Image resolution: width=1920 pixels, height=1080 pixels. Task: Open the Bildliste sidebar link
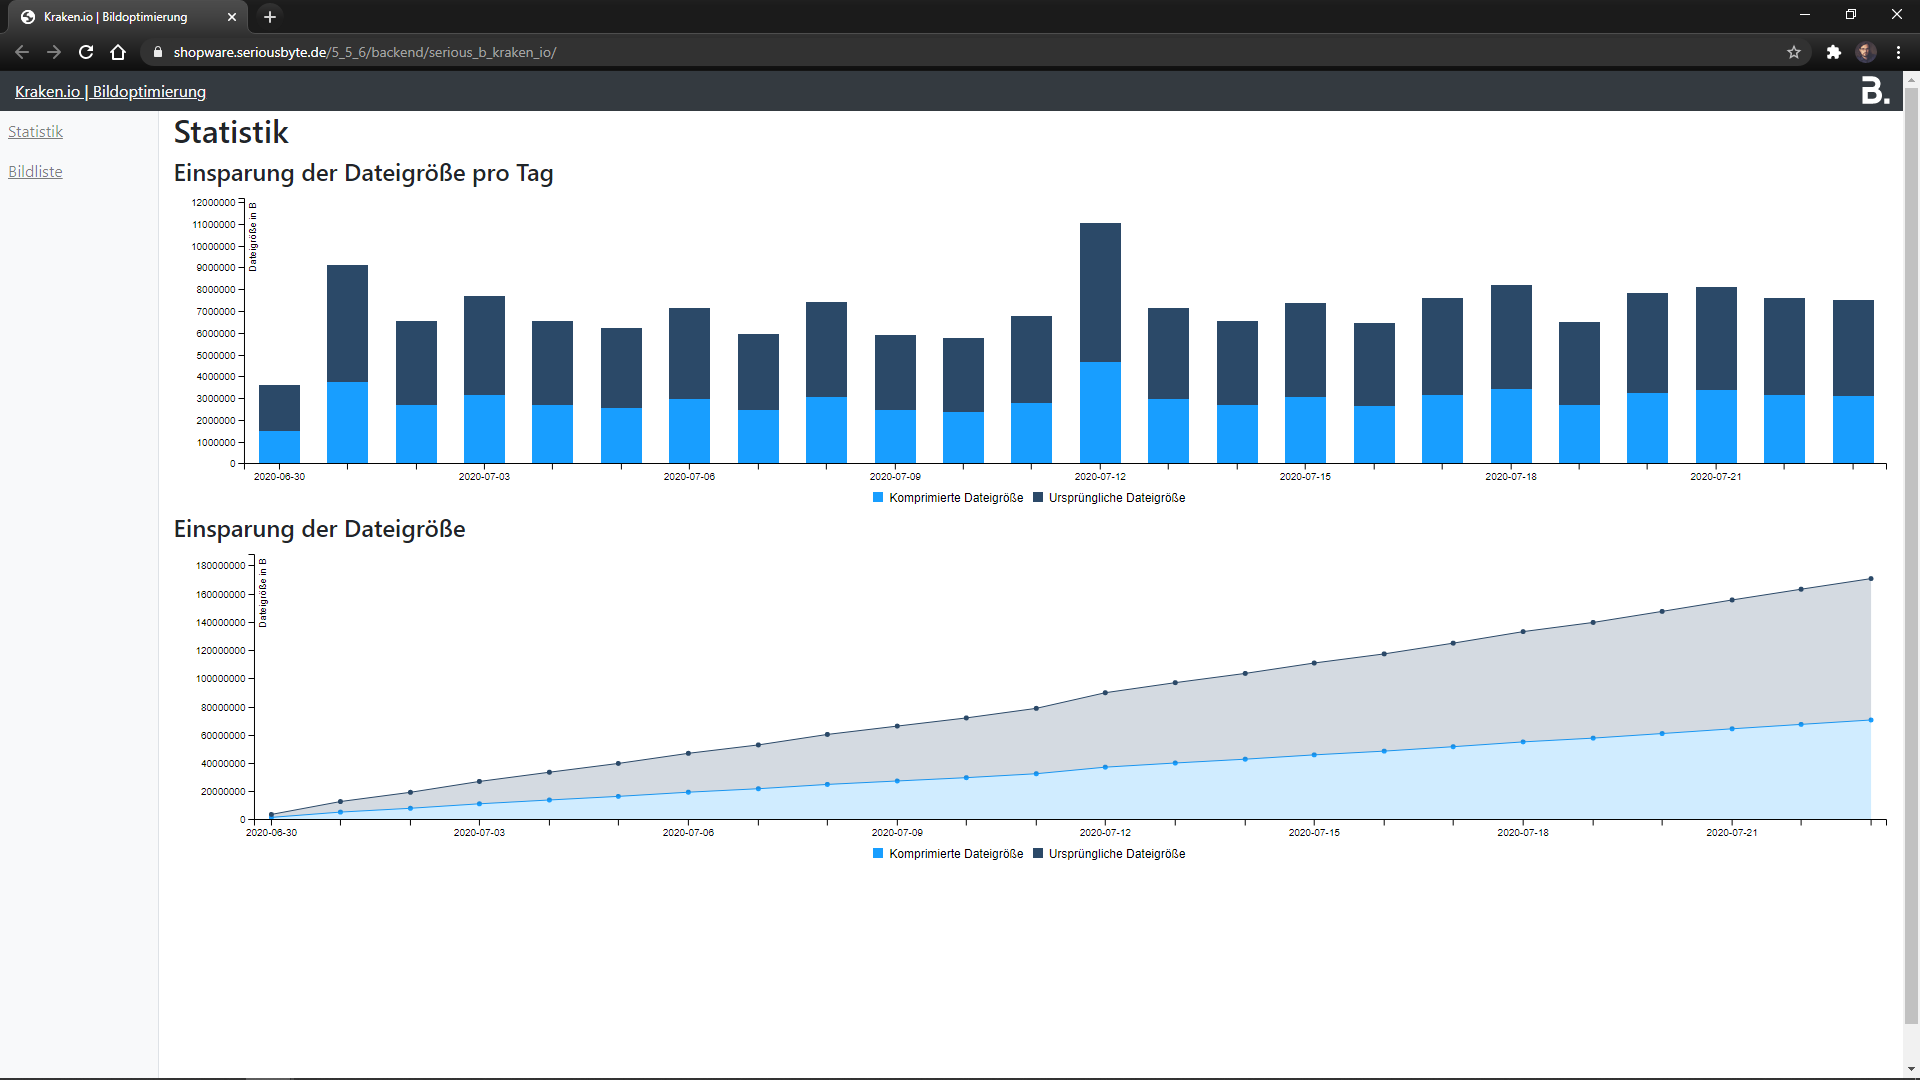point(35,171)
